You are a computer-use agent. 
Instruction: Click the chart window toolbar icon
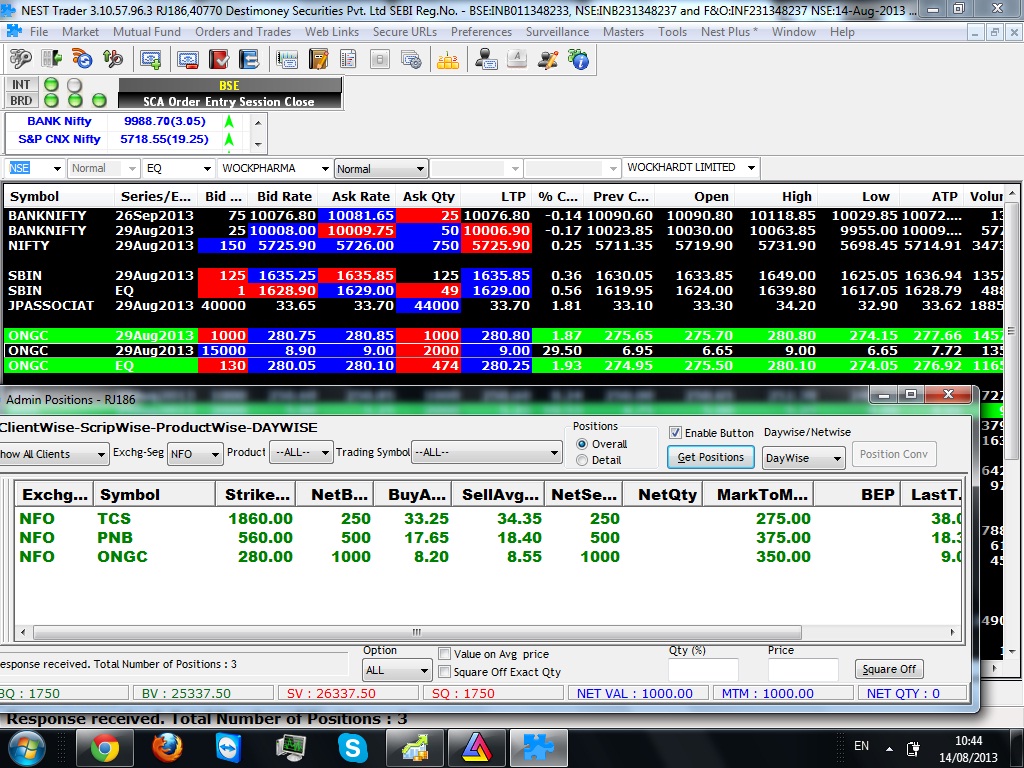point(287,60)
